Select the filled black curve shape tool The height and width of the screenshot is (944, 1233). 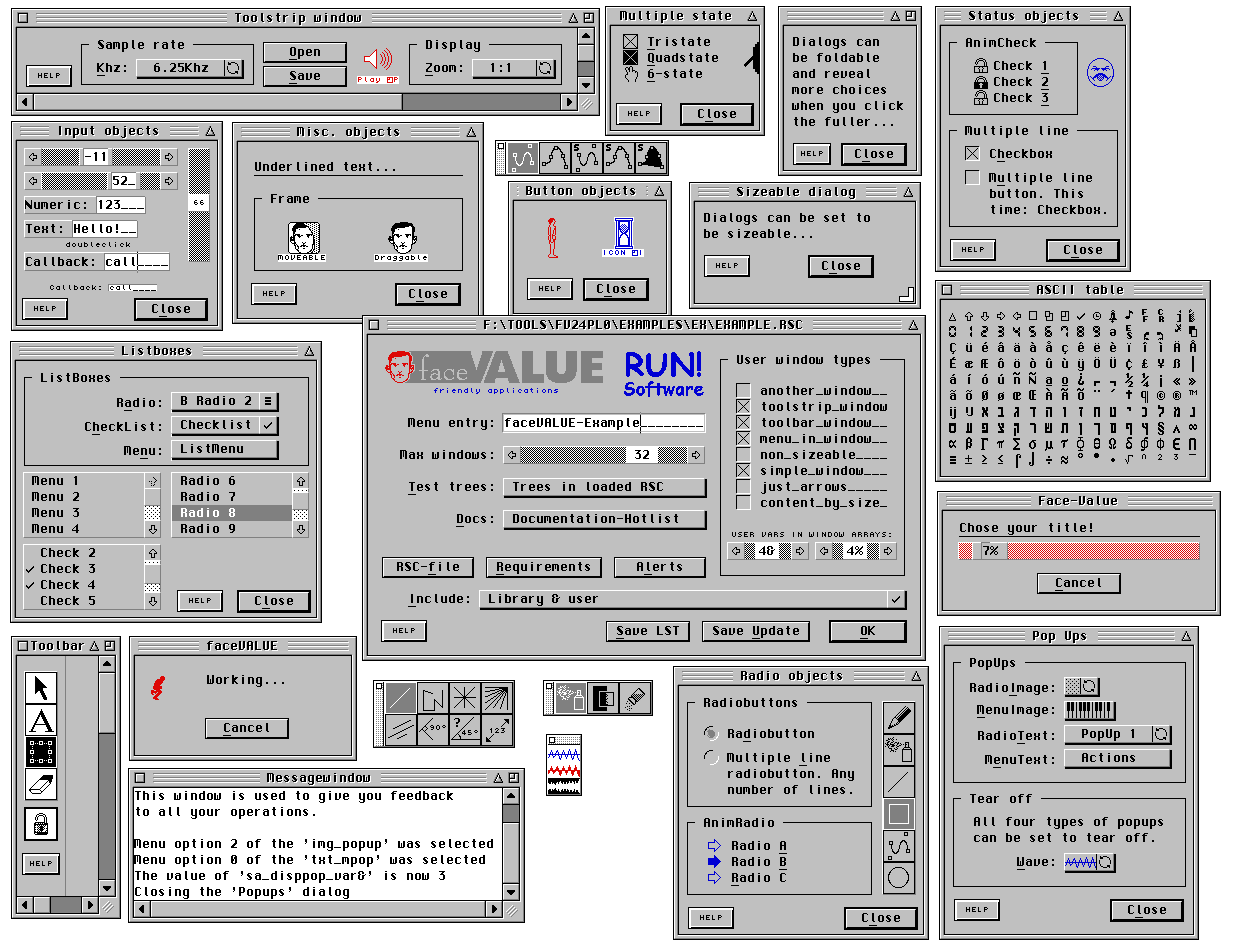pos(651,157)
